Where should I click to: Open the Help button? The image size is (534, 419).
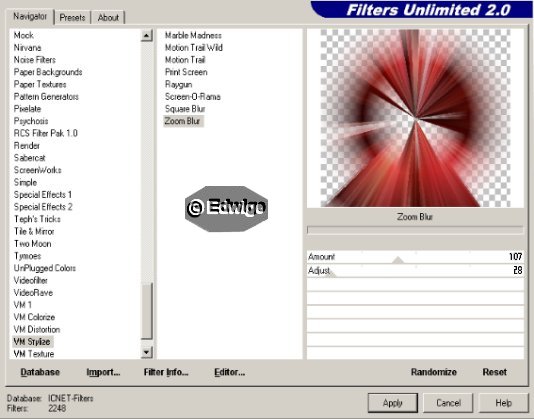pyautogui.click(x=503, y=403)
